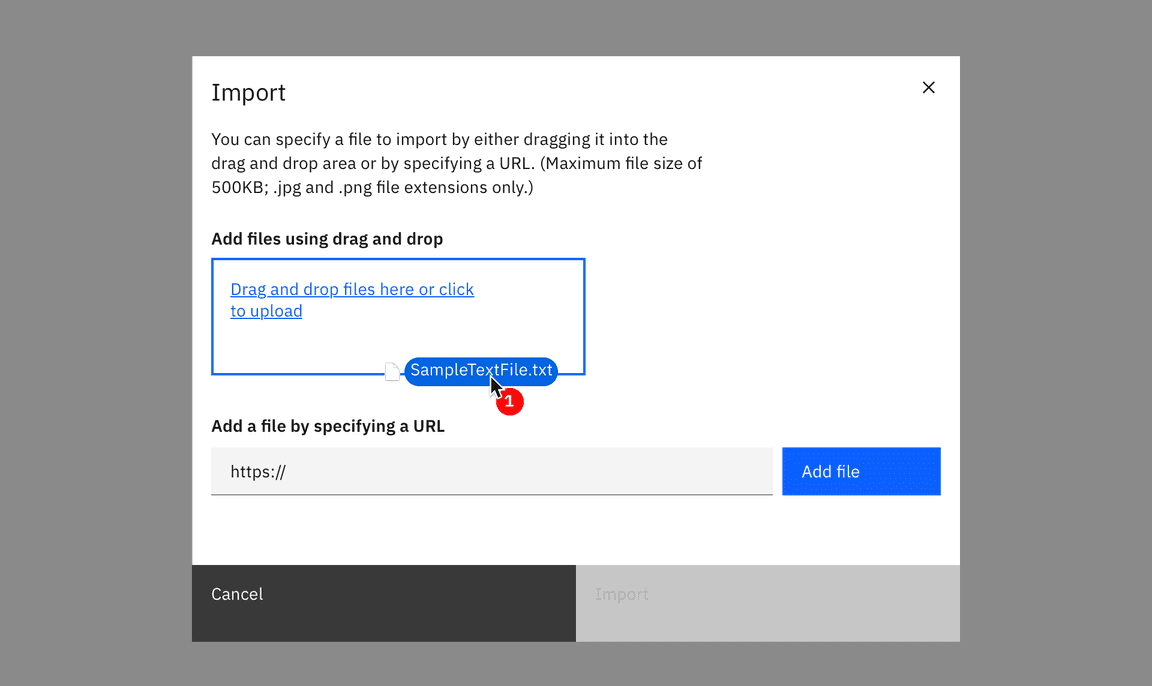Select the SampleTextFile.txt file chip
This screenshot has height=686, width=1152.
click(480, 371)
